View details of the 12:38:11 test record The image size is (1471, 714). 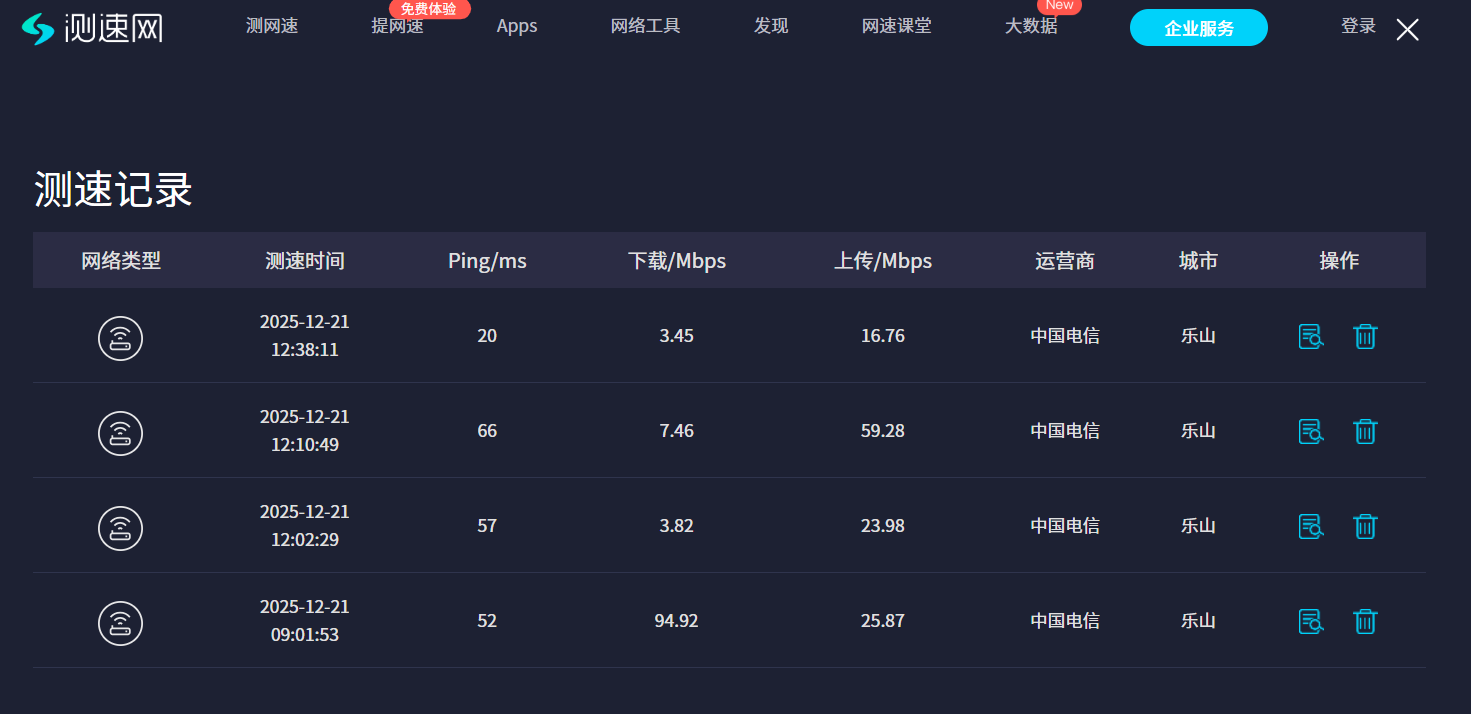coord(1311,337)
